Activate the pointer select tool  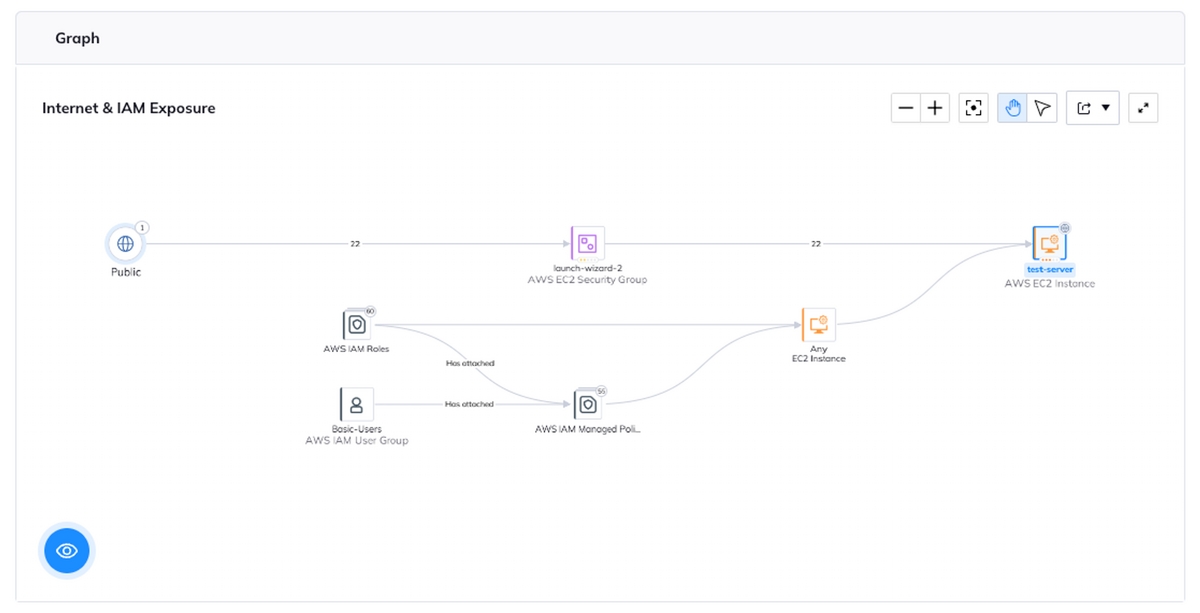click(x=1042, y=108)
